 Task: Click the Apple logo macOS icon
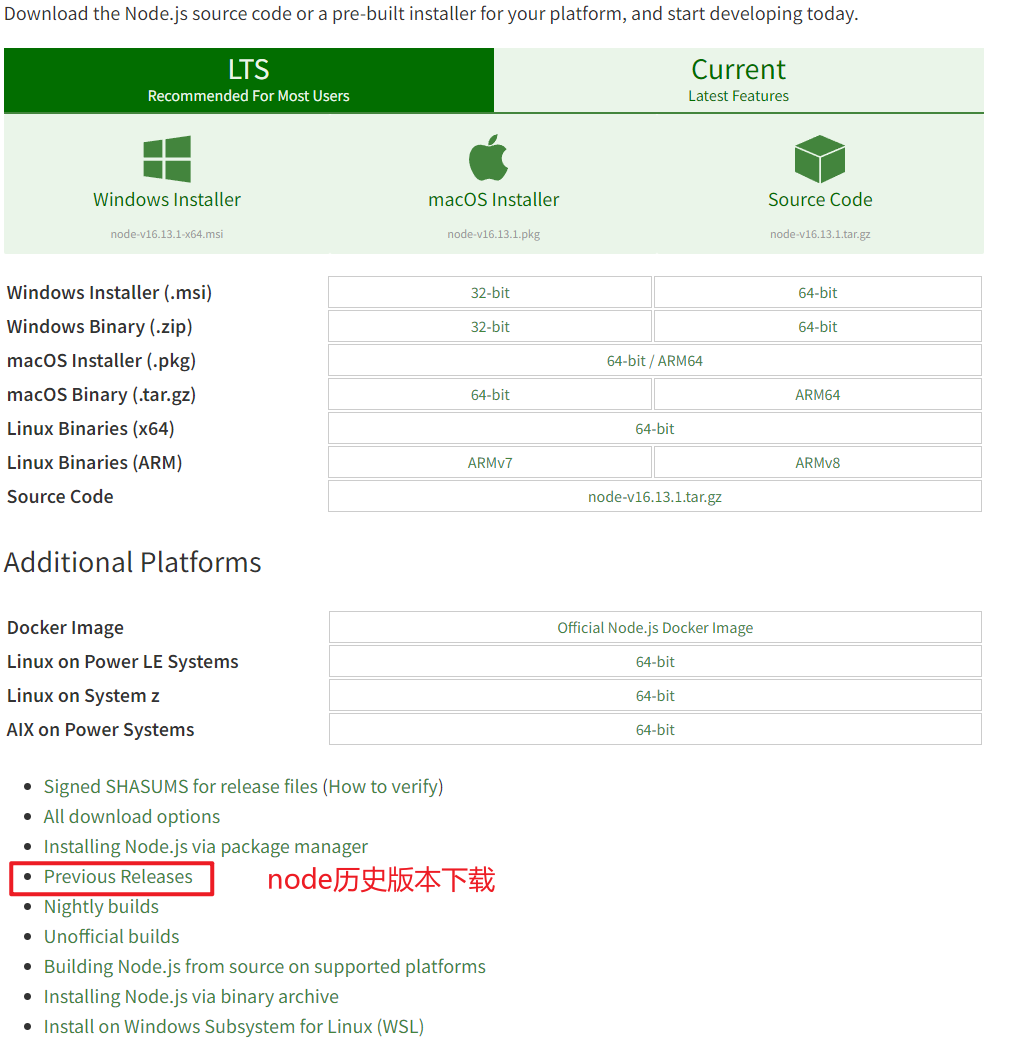point(488,158)
